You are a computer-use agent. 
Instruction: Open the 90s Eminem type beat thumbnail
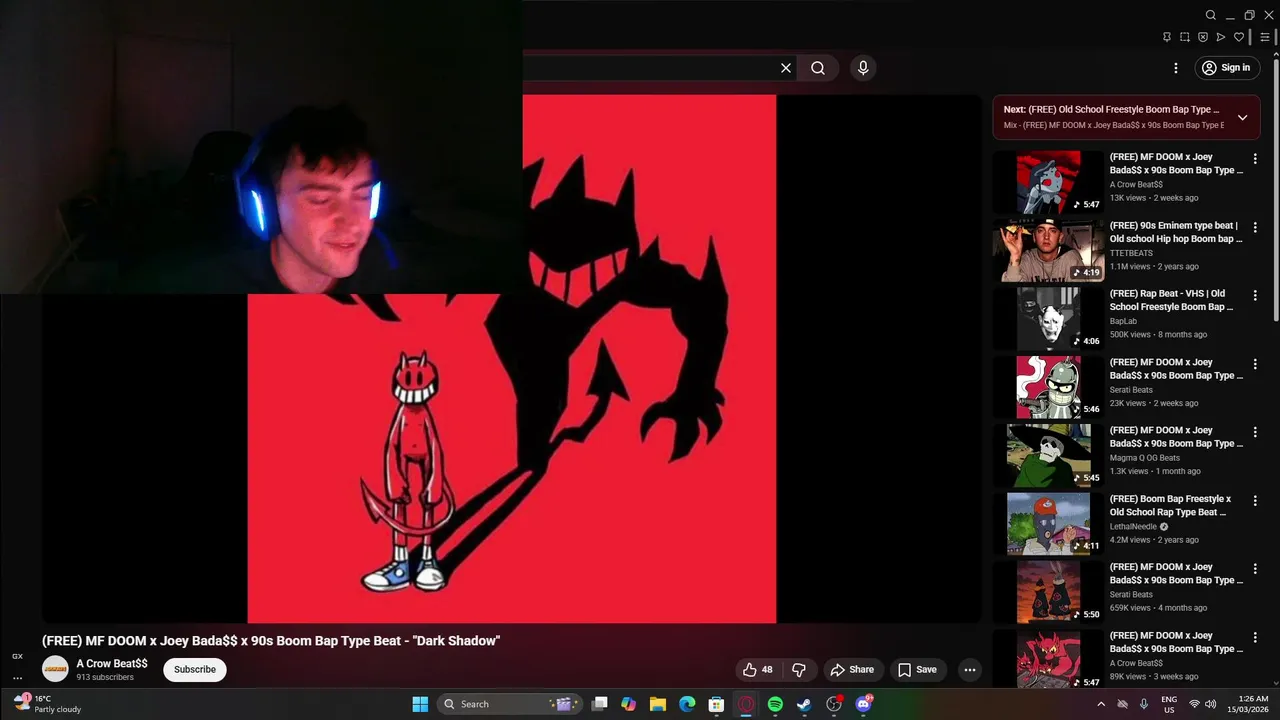pyautogui.click(x=1048, y=250)
